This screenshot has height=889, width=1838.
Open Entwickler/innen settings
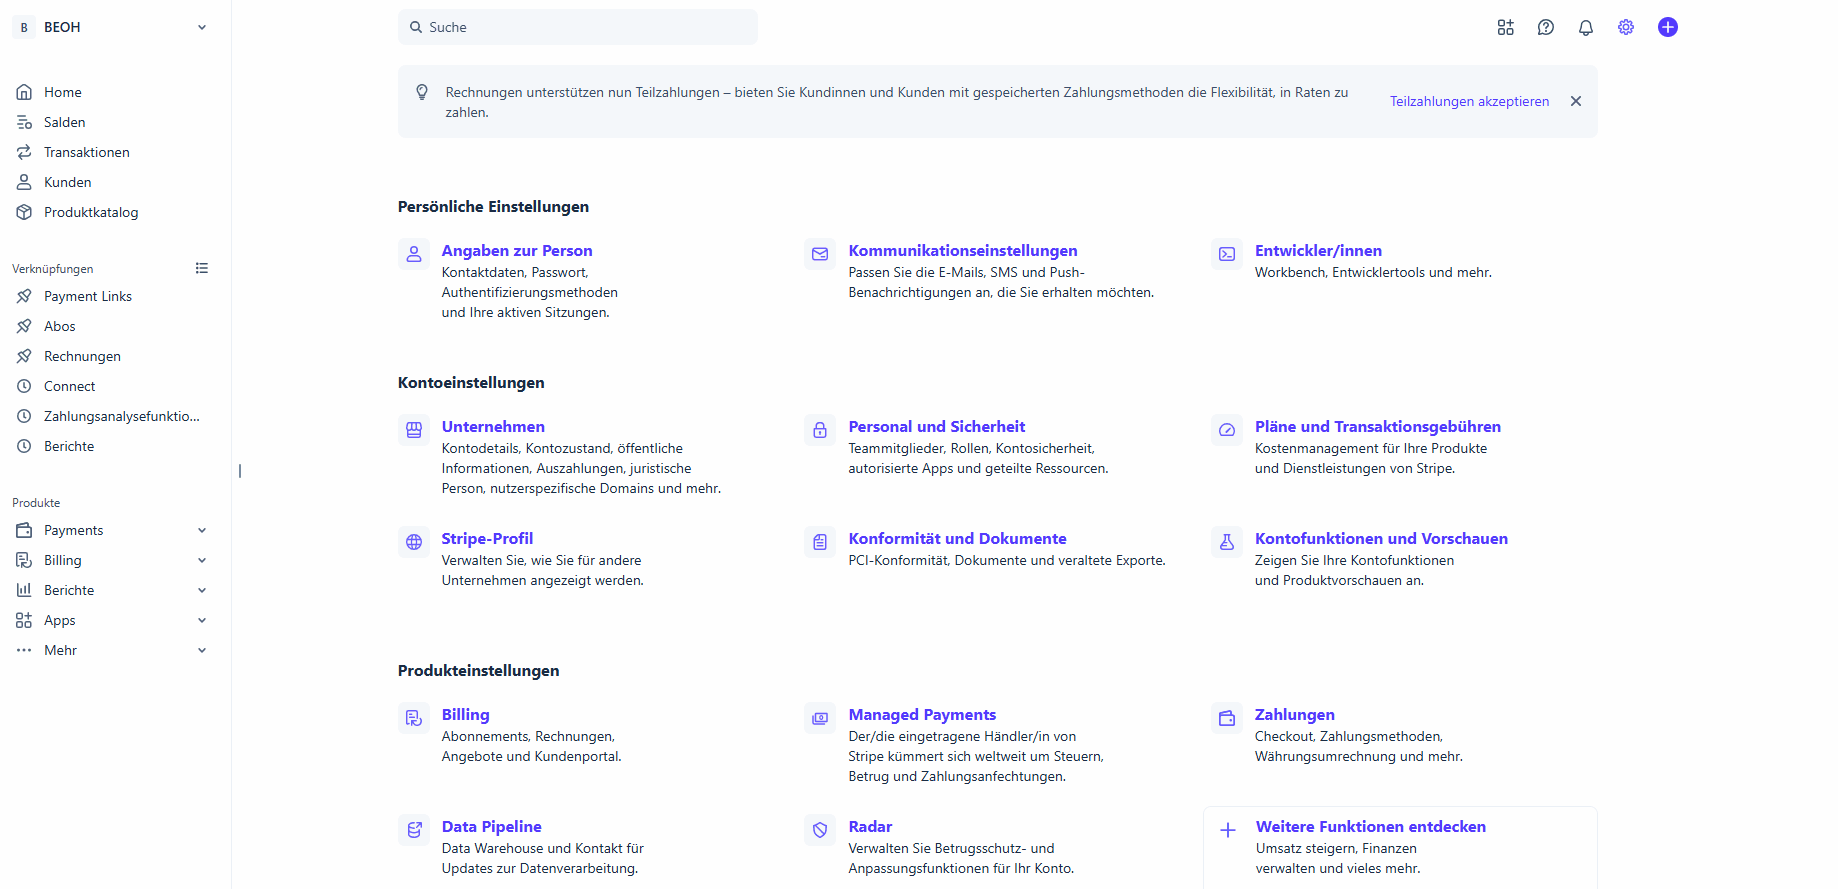[x=1318, y=250]
